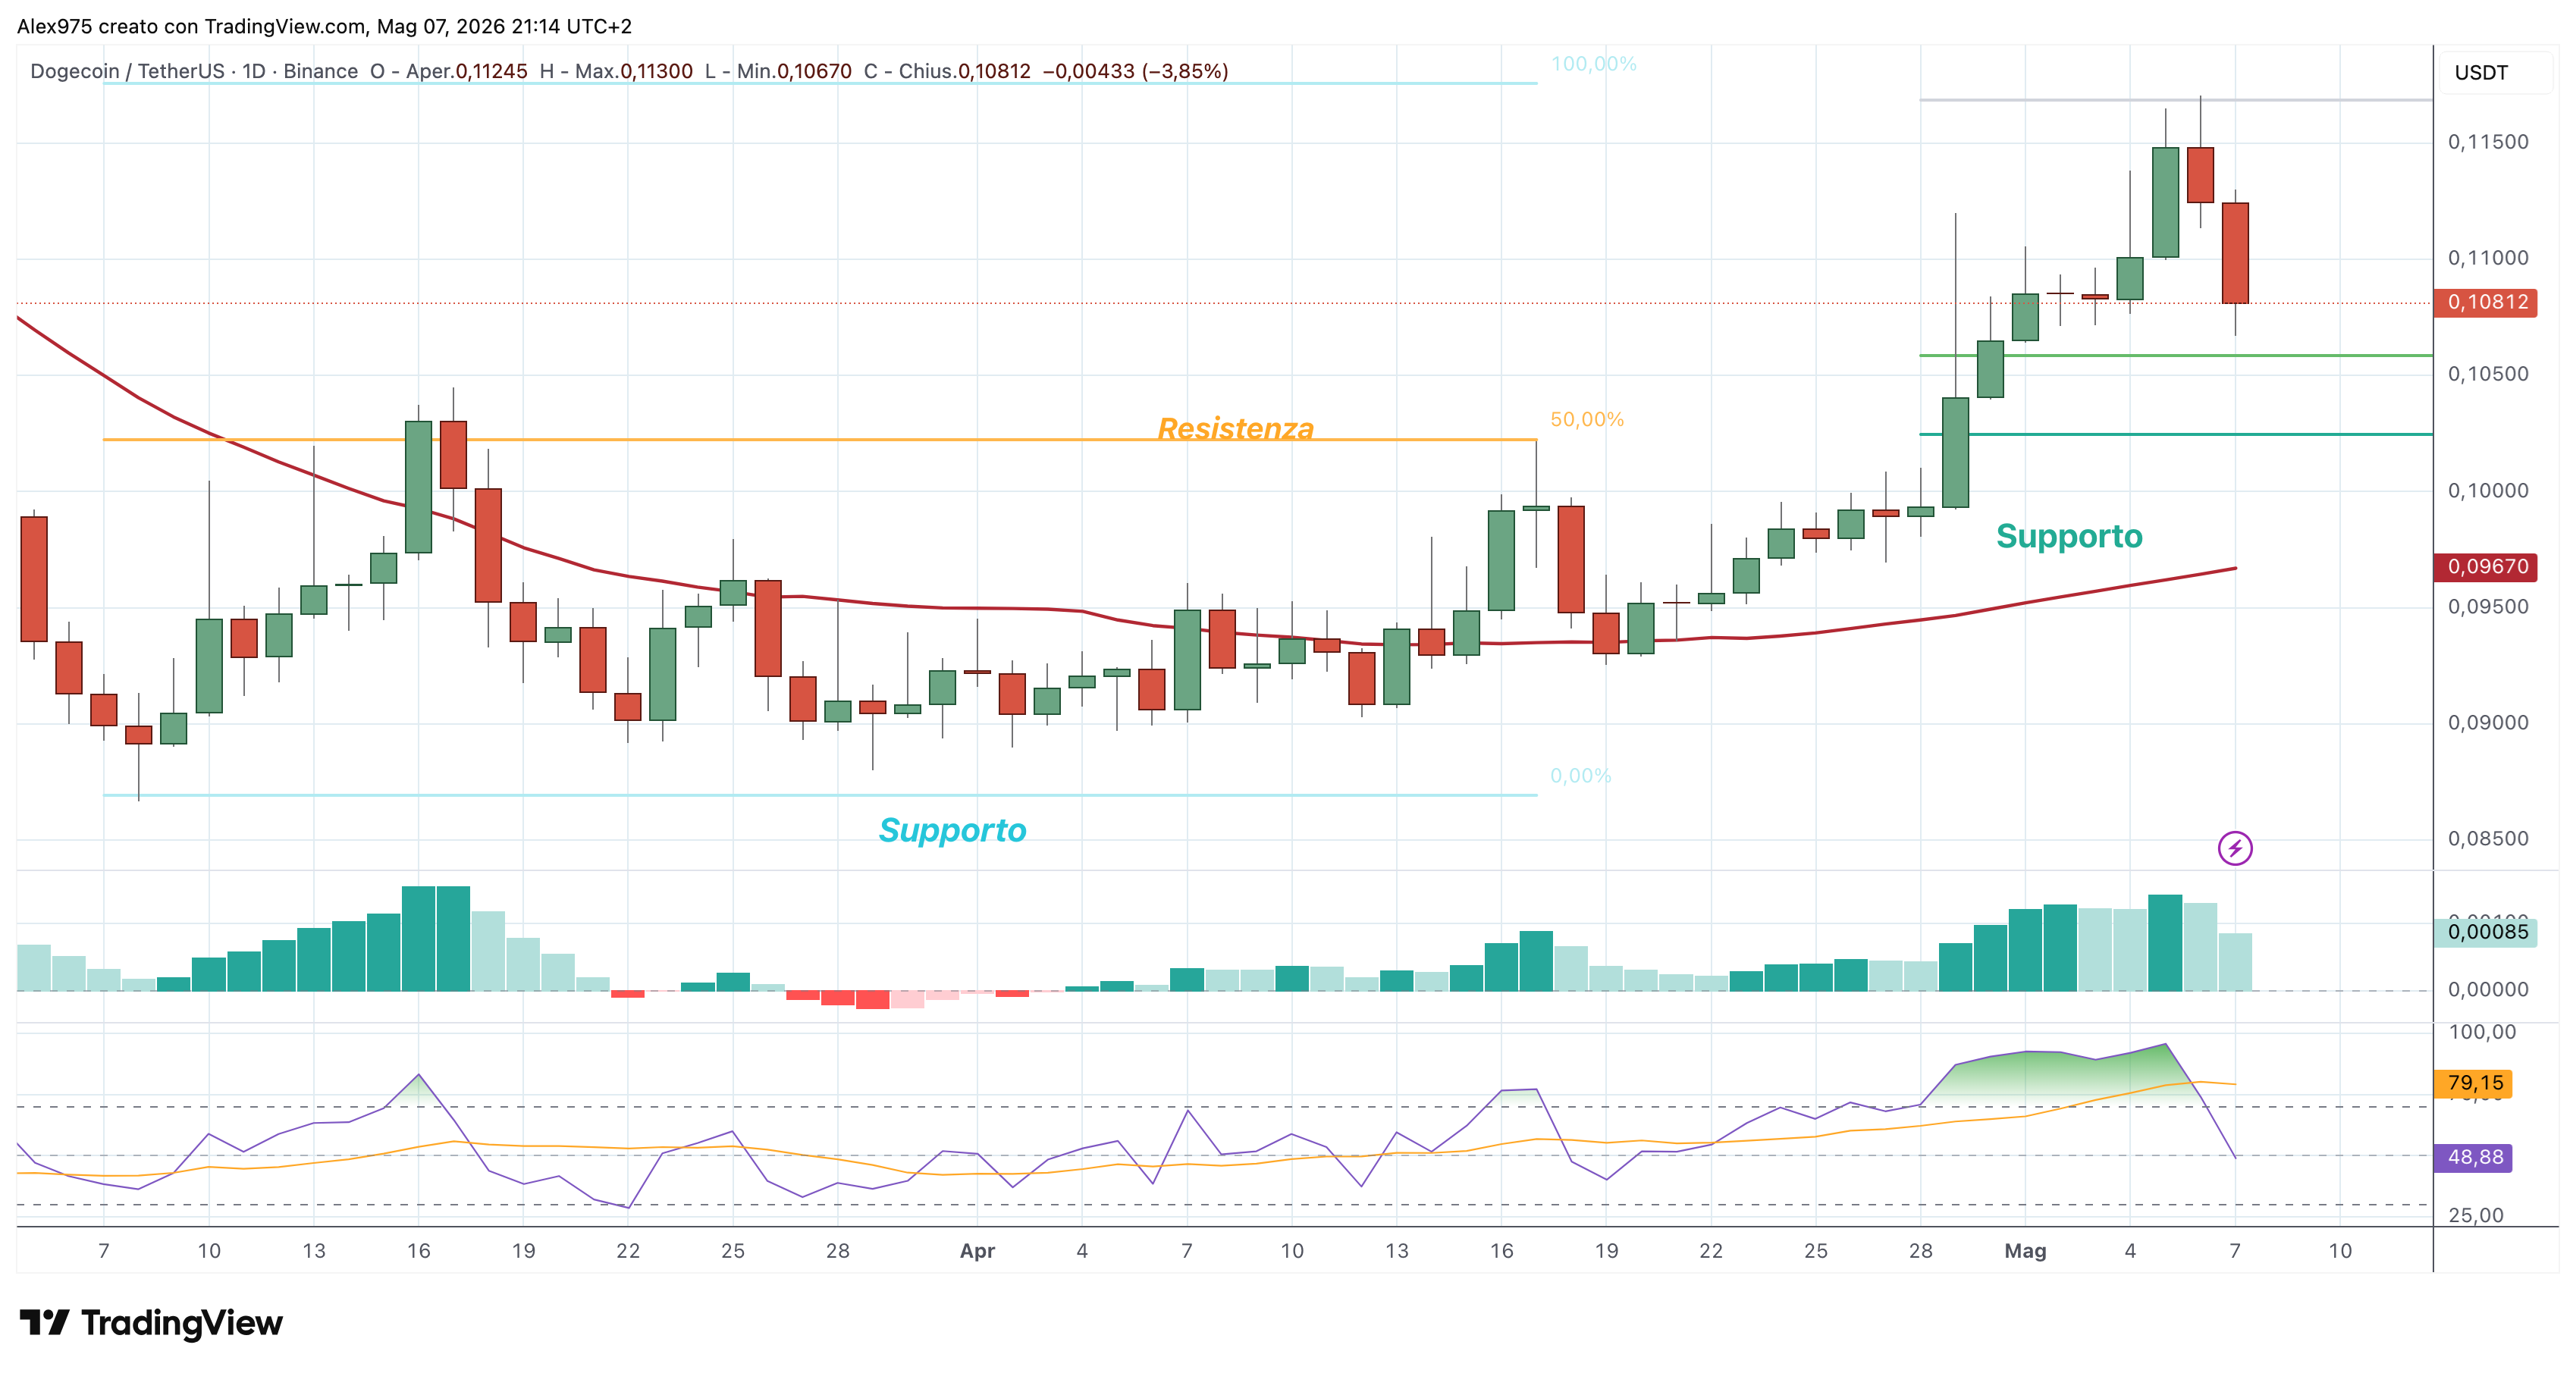2576x1373 pixels.
Task: Click the green Supporto label near May
Action: click(2069, 536)
